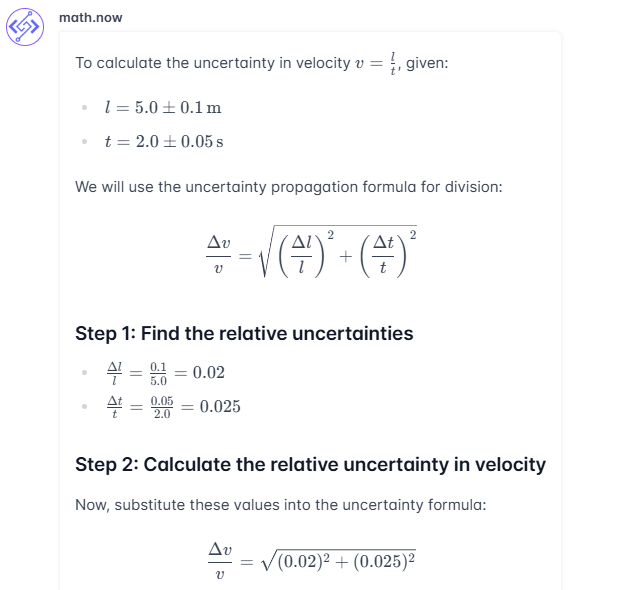Image resolution: width=624 pixels, height=590 pixels.
Task: Click the Δv/v fraction in the general formula
Action: 218,257
